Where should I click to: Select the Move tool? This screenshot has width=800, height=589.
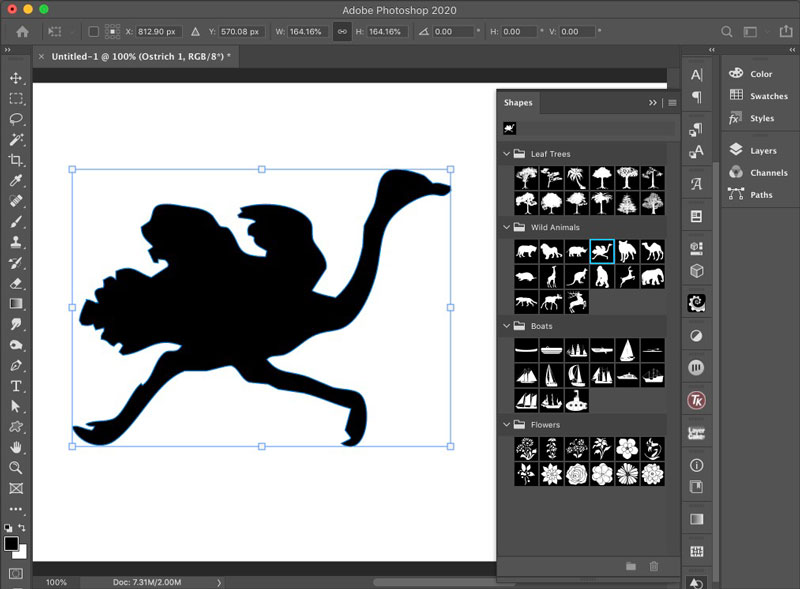[16, 78]
